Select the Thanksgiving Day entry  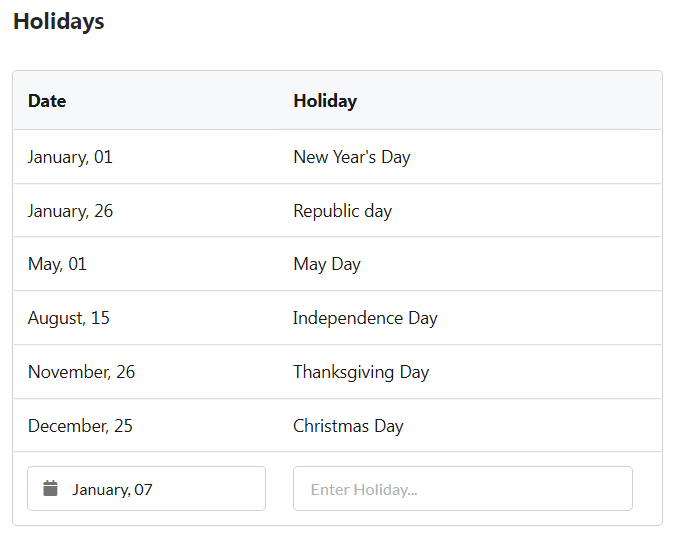pyautogui.click(x=361, y=372)
